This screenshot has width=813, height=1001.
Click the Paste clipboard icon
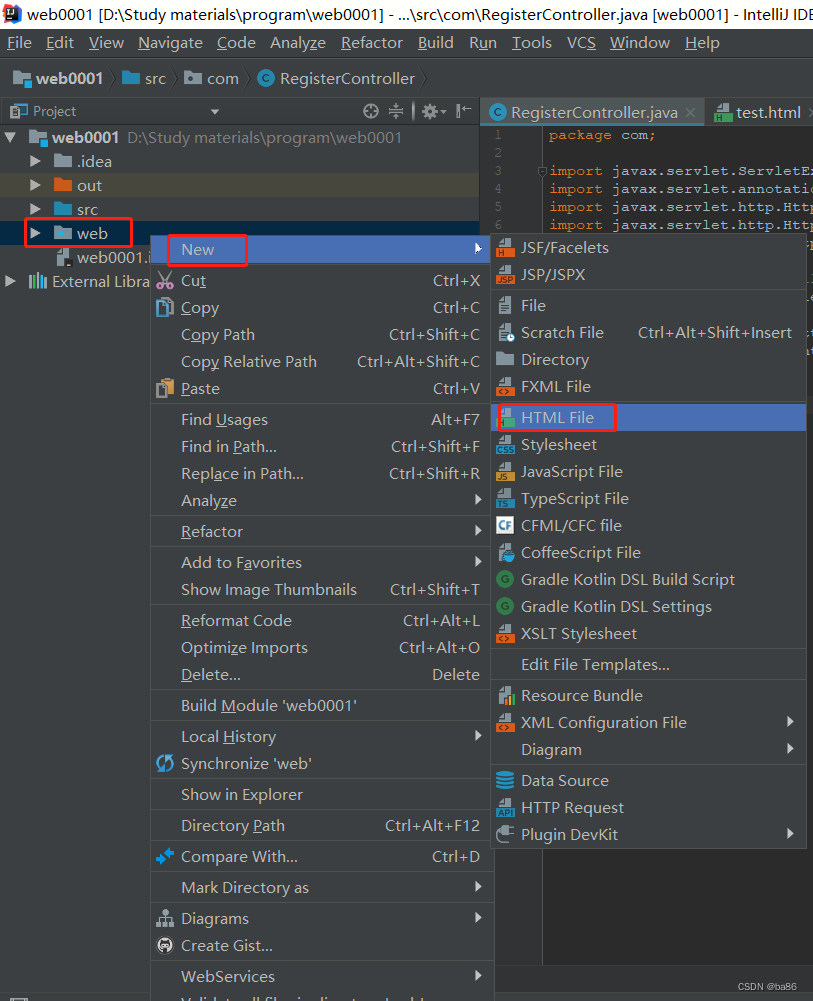point(165,388)
